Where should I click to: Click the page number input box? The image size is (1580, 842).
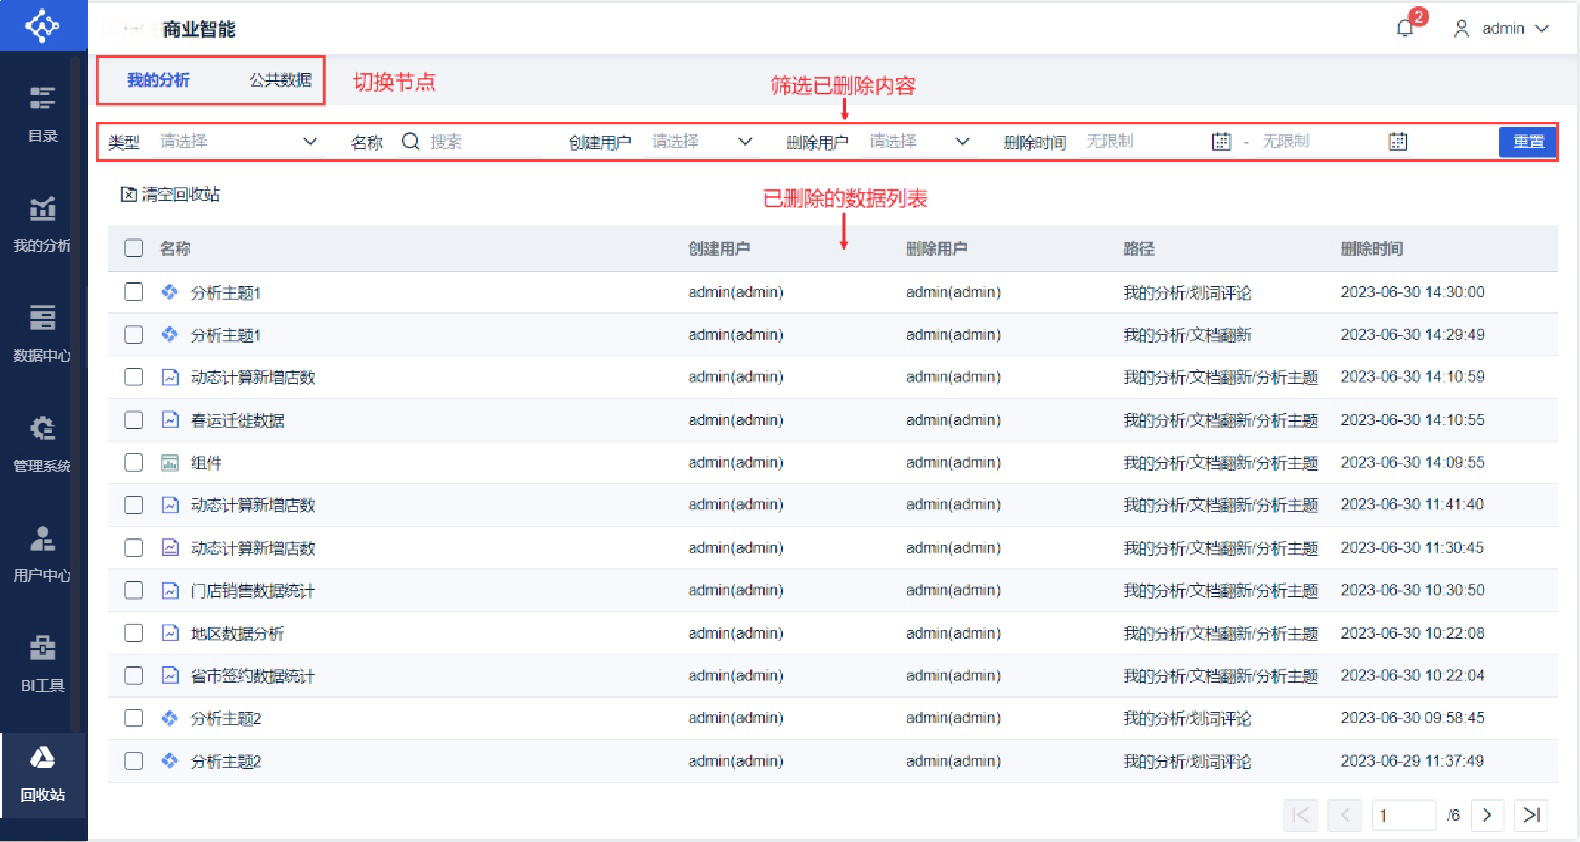(1403, 815)
